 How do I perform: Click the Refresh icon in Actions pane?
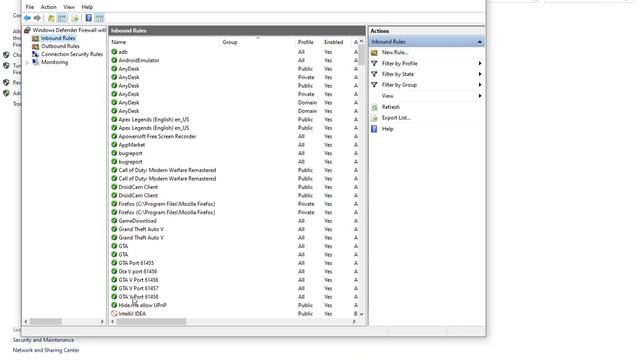(x=374, y=107)
